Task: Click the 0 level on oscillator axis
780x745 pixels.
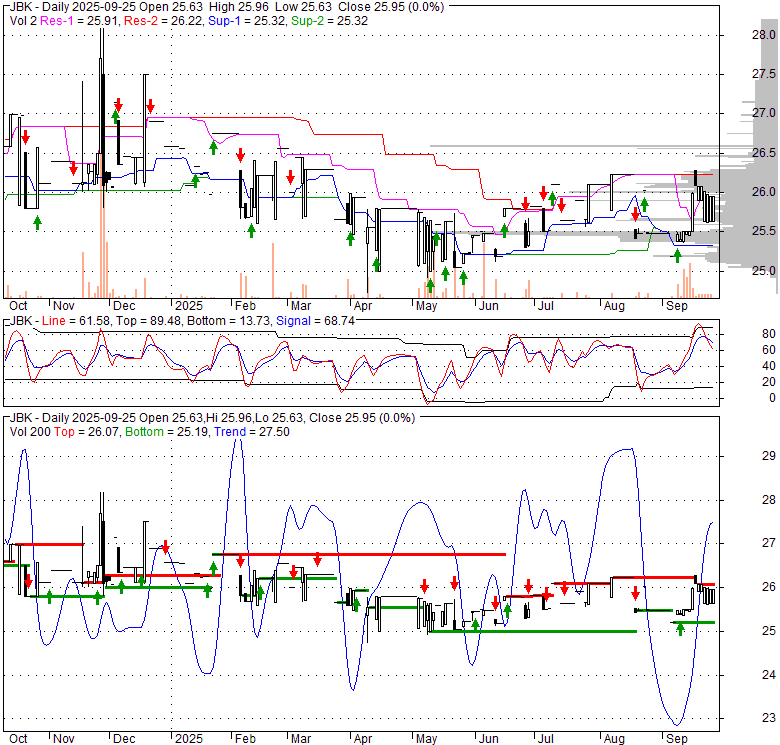Action: tap(772, 398)
